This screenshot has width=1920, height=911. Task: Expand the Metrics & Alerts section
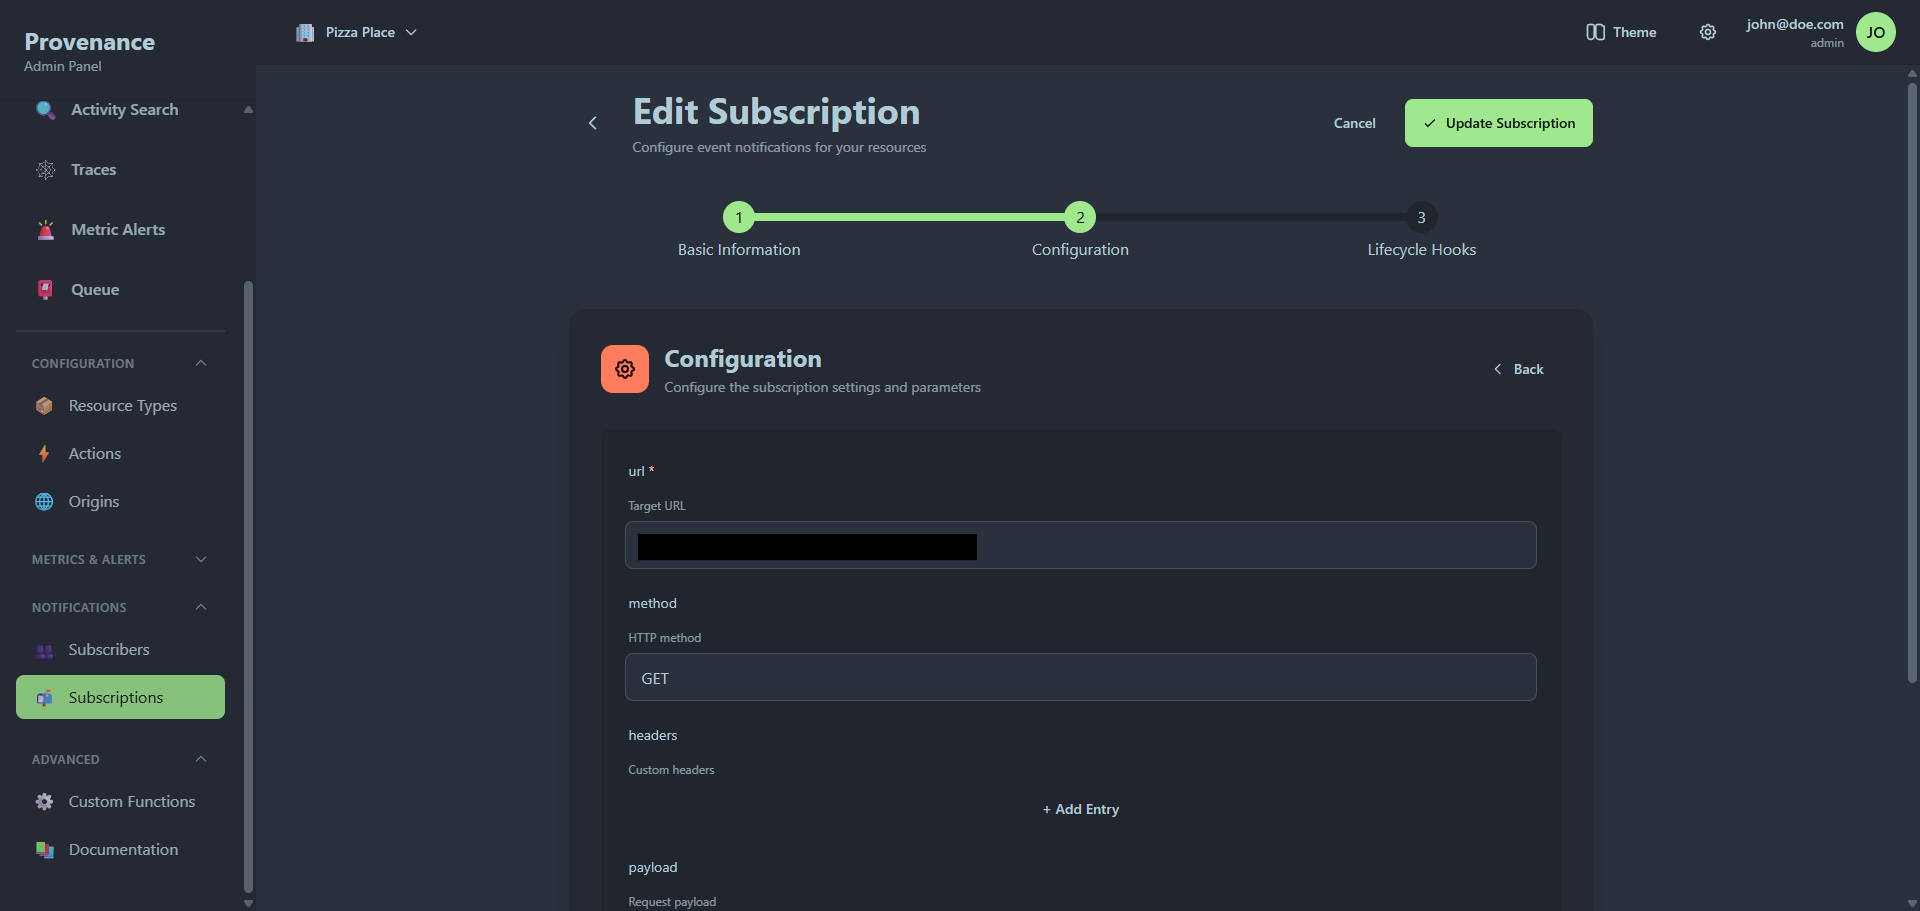[199, 559]
